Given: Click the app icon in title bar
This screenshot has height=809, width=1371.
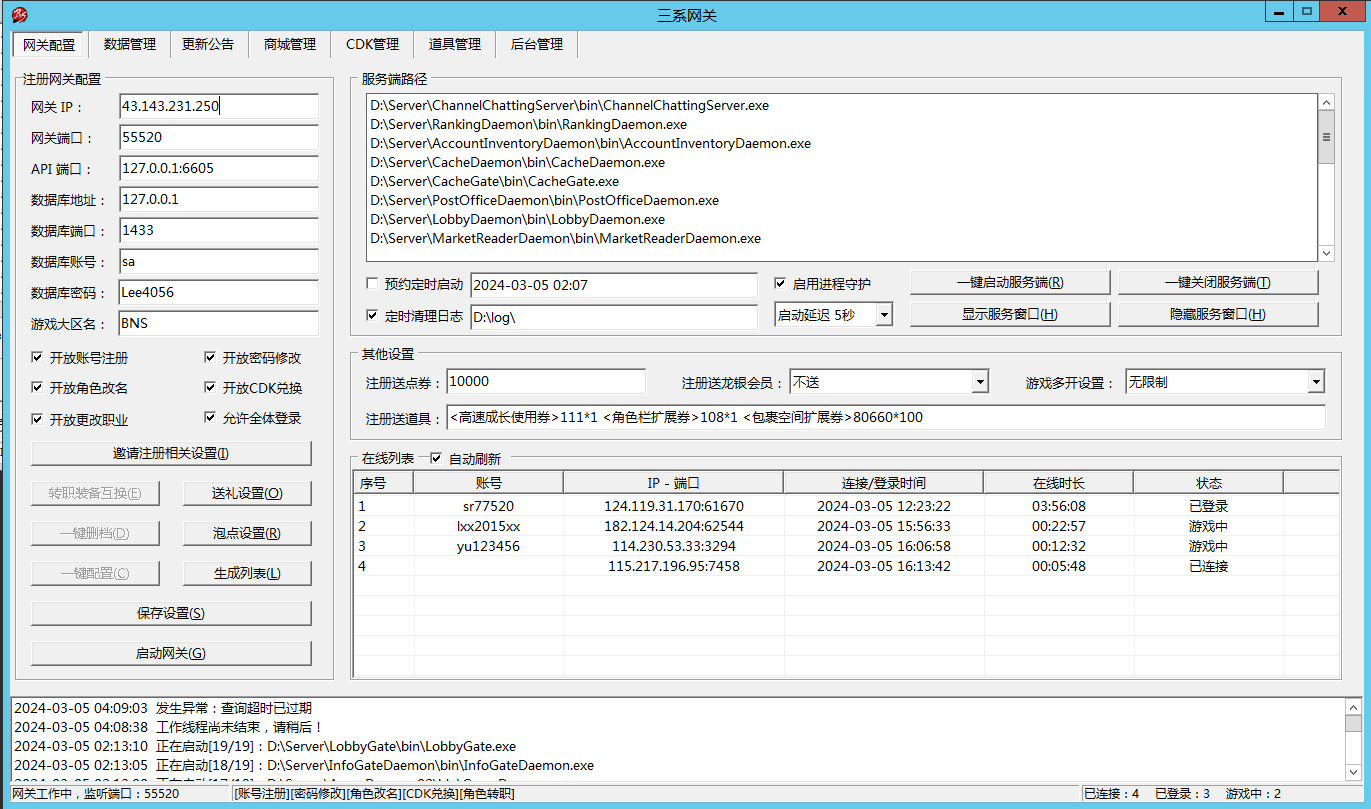Looking at the screenshot, I should (19, 14).
